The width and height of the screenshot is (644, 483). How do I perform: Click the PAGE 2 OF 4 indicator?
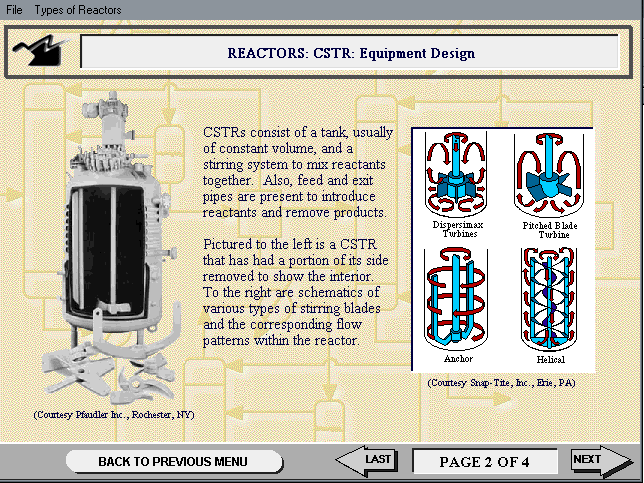click(484, 462)
